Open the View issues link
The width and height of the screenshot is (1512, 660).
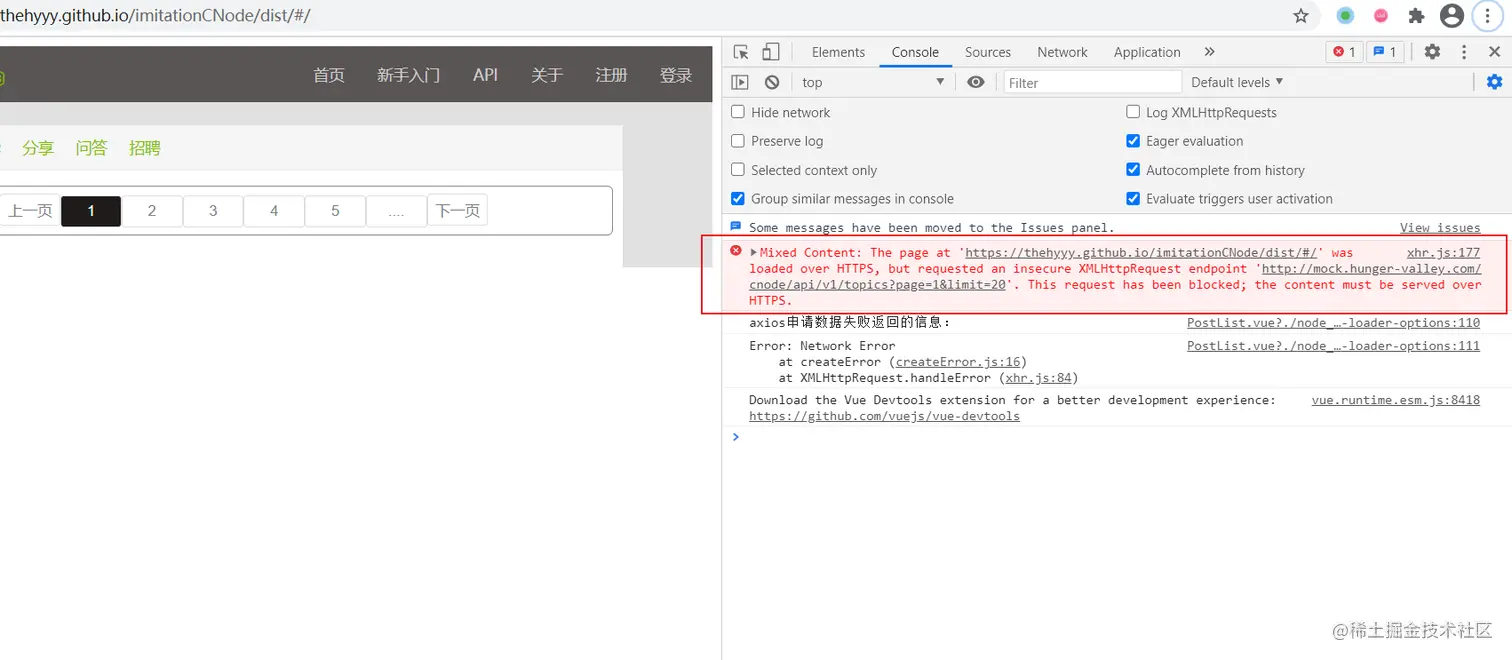tap(1440, 228)
